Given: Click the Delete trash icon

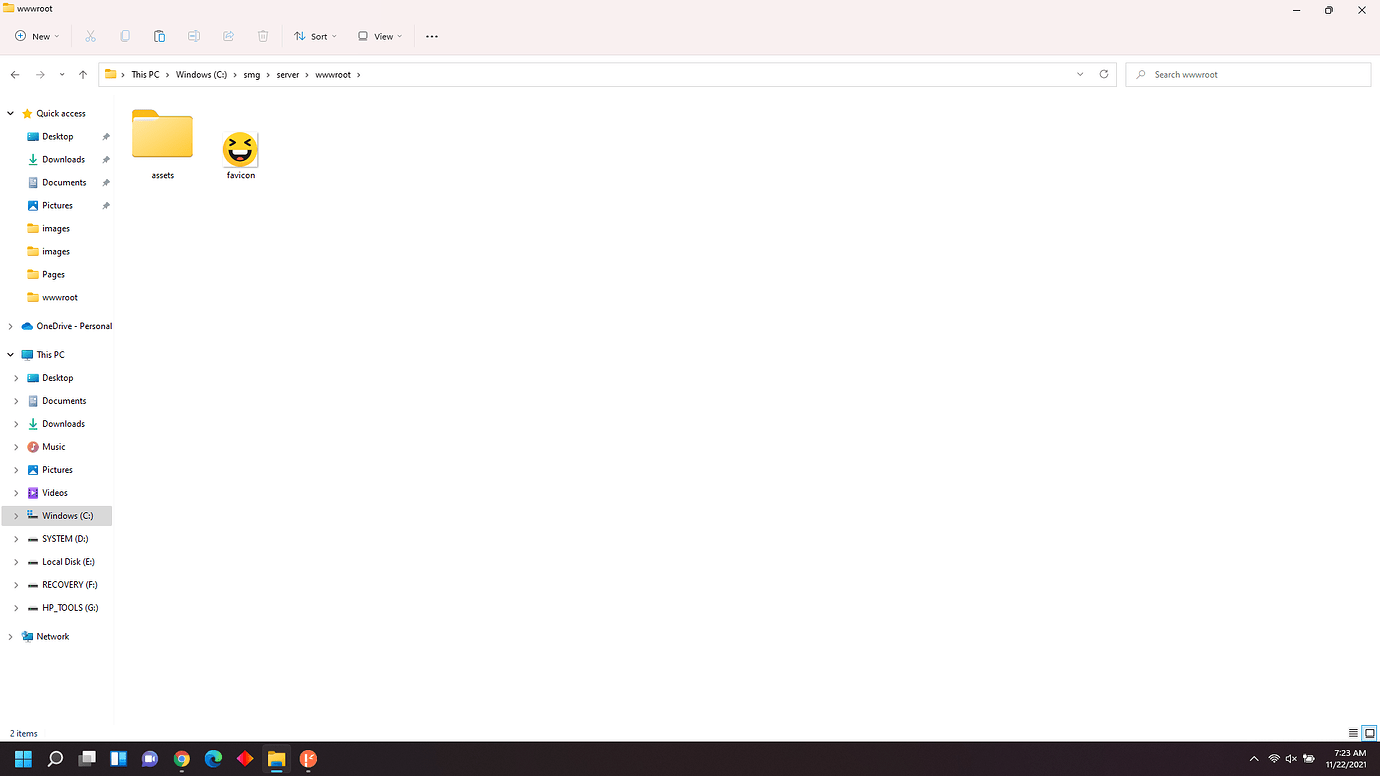Looking at the screenshot, I should point(263,36).
